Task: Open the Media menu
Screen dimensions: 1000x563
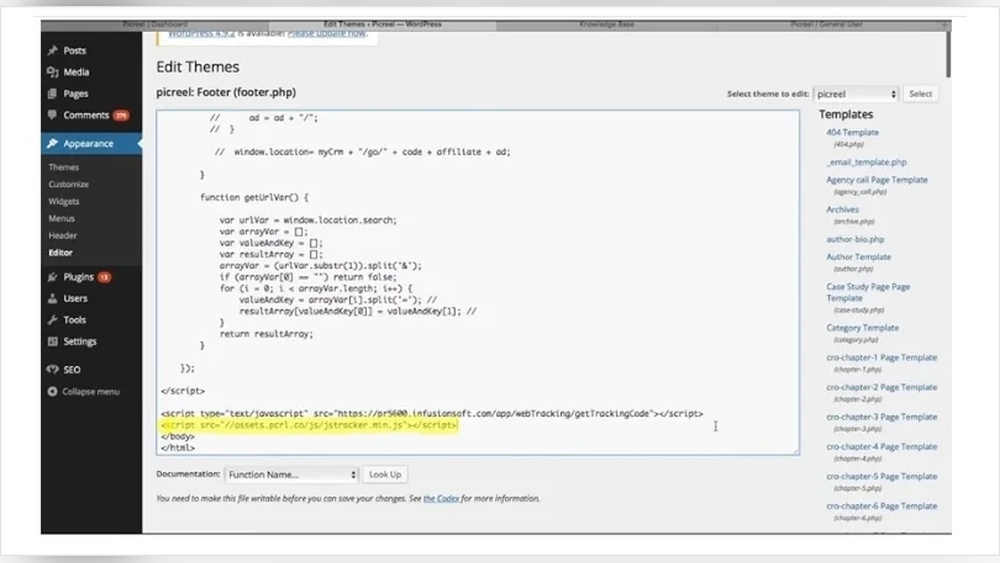Action: 76,72
